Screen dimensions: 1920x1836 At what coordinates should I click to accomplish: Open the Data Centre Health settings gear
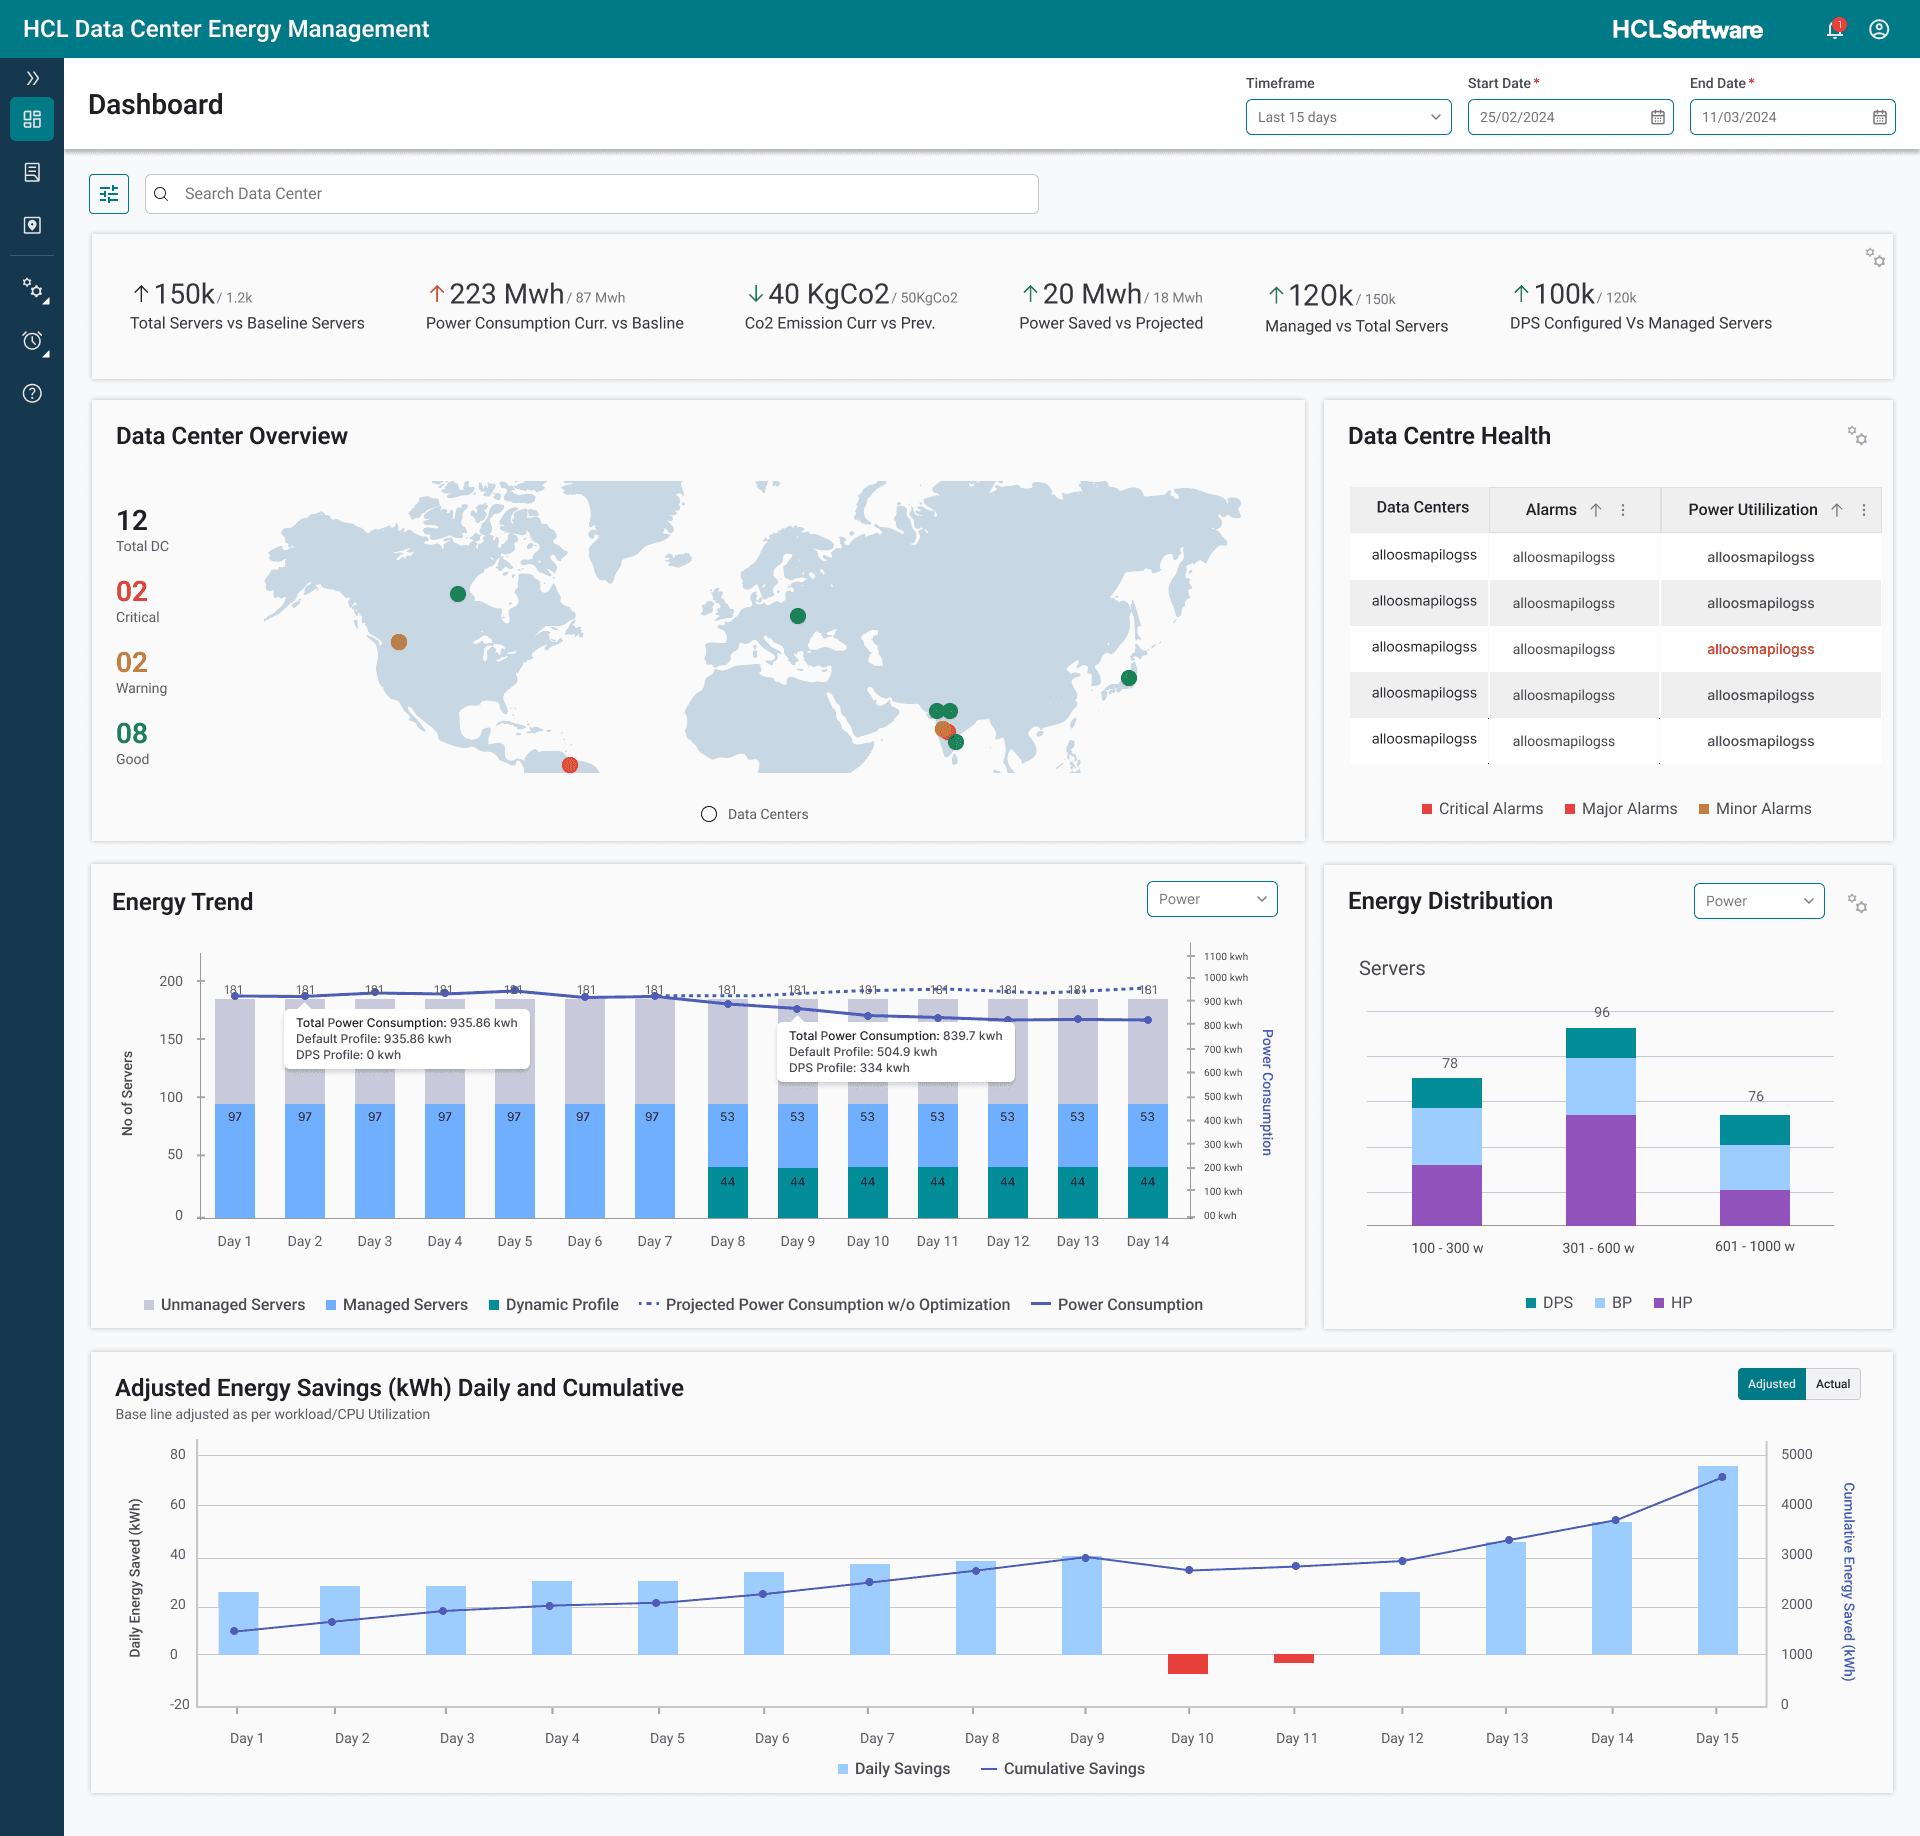(x=1857, y=435)
